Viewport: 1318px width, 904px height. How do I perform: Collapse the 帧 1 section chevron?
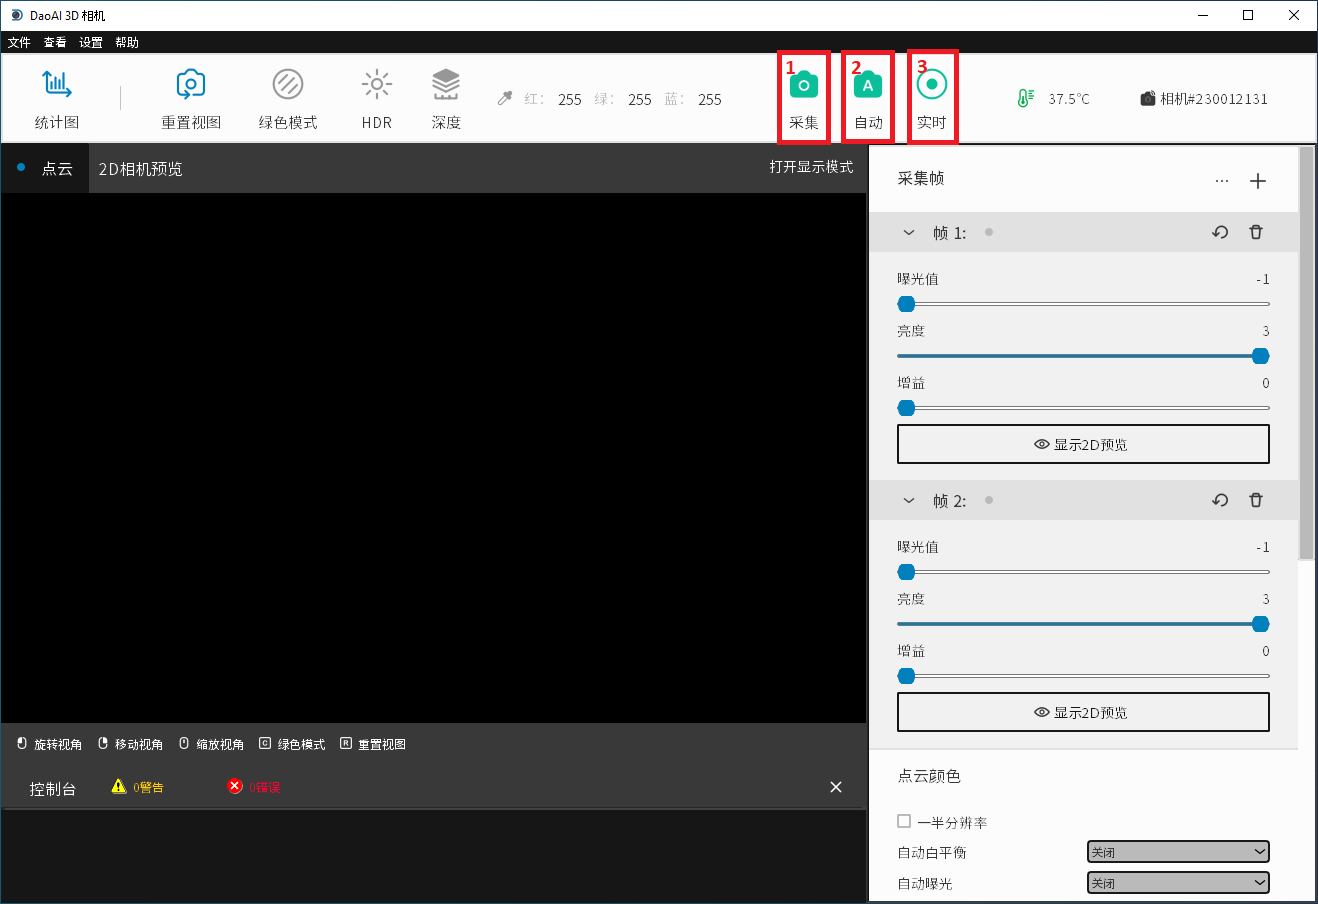tap(909, 232)
